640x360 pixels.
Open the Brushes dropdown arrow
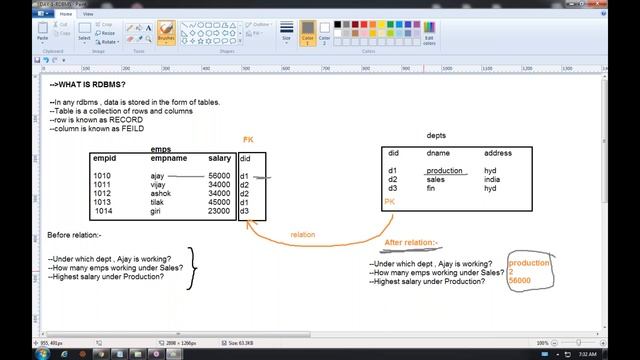[x=166, y=42]
